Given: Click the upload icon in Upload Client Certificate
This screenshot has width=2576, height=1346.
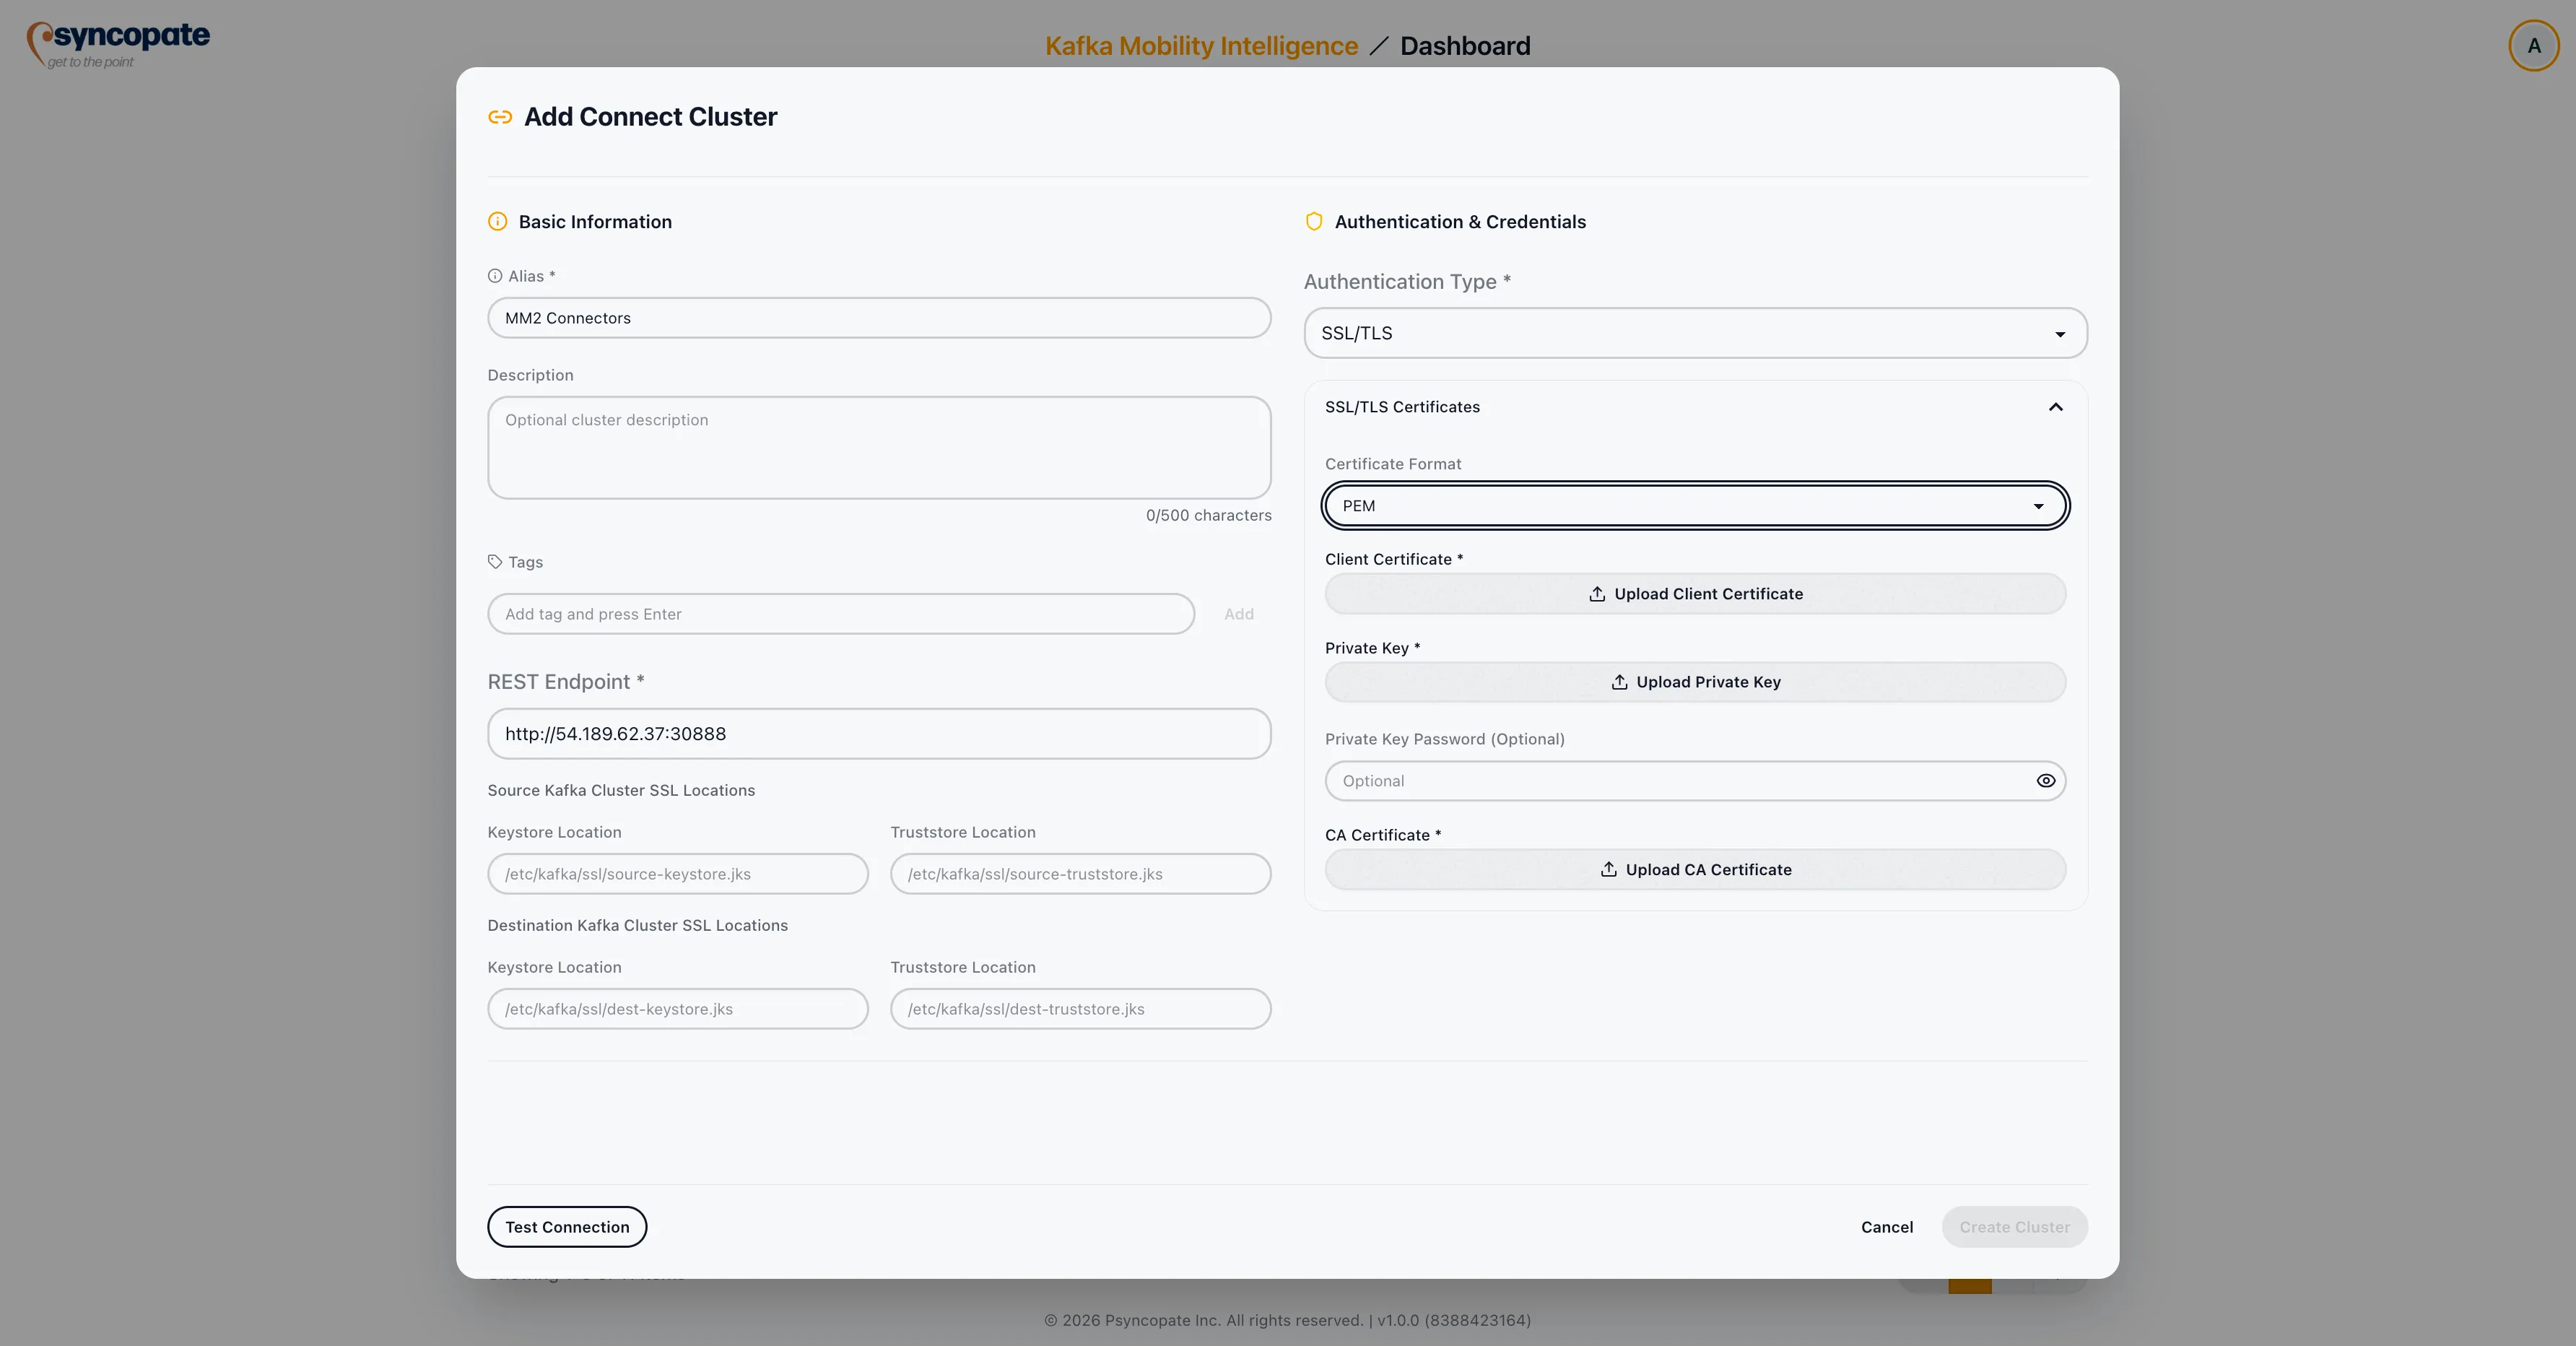Looking at the screenshot, I should 1596,593.
